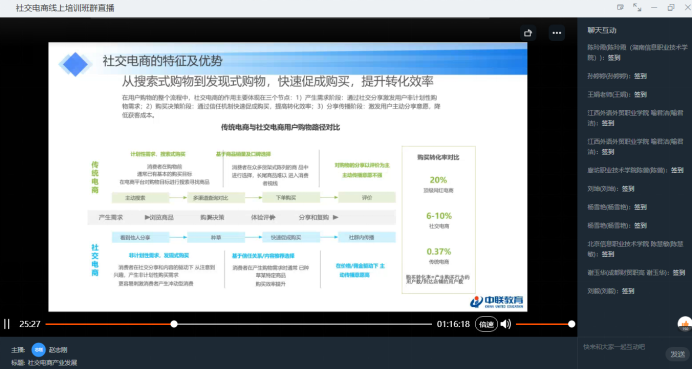Toggle fullscreen with the expand arrows icon
The height and width of the screenshot is (369, 693).
click(x=637, y=8)
